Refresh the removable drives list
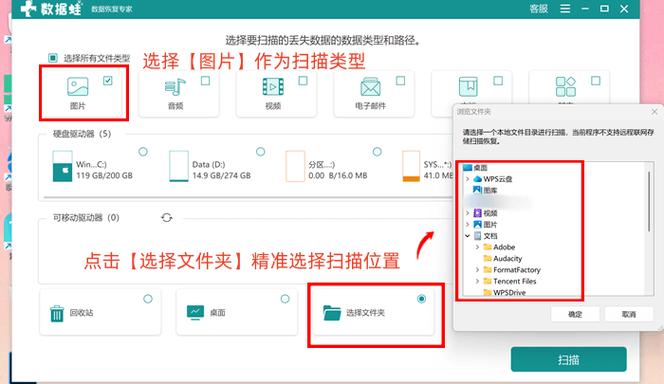The image size is (664, 384). pyautogui.click(x=167, y=218)
